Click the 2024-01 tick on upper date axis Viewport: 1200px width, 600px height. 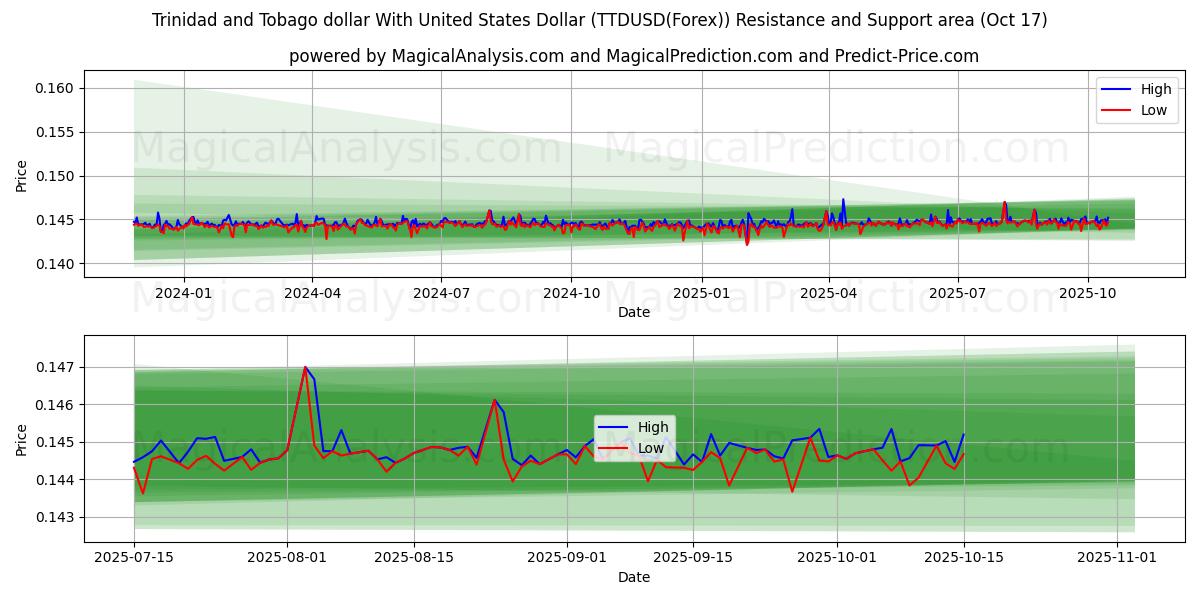(183, 293)
